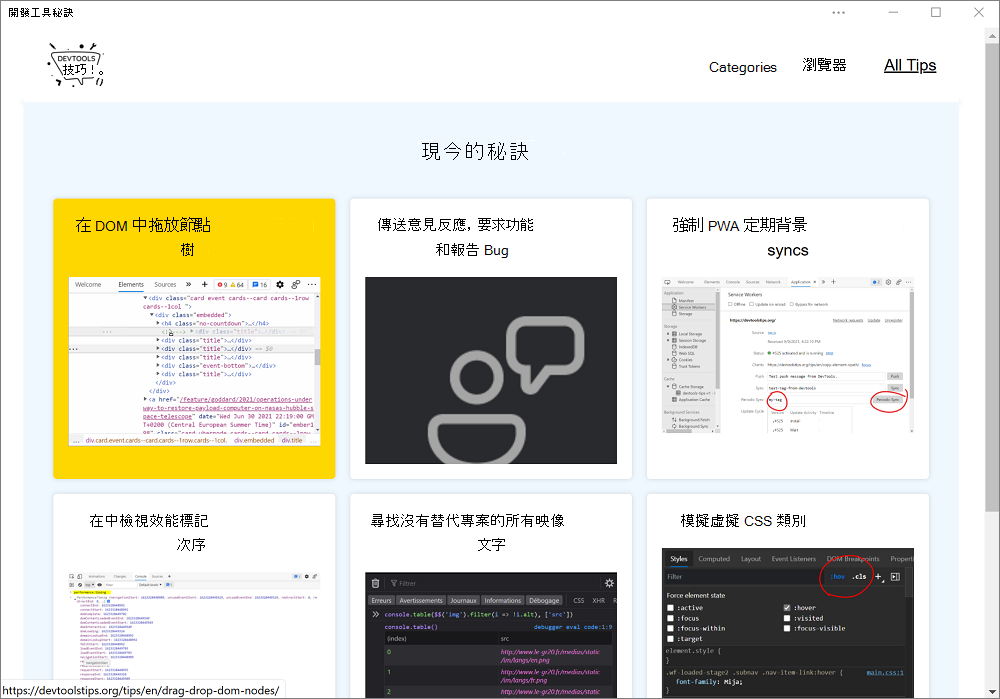Expand the div class title tree node

158,339
